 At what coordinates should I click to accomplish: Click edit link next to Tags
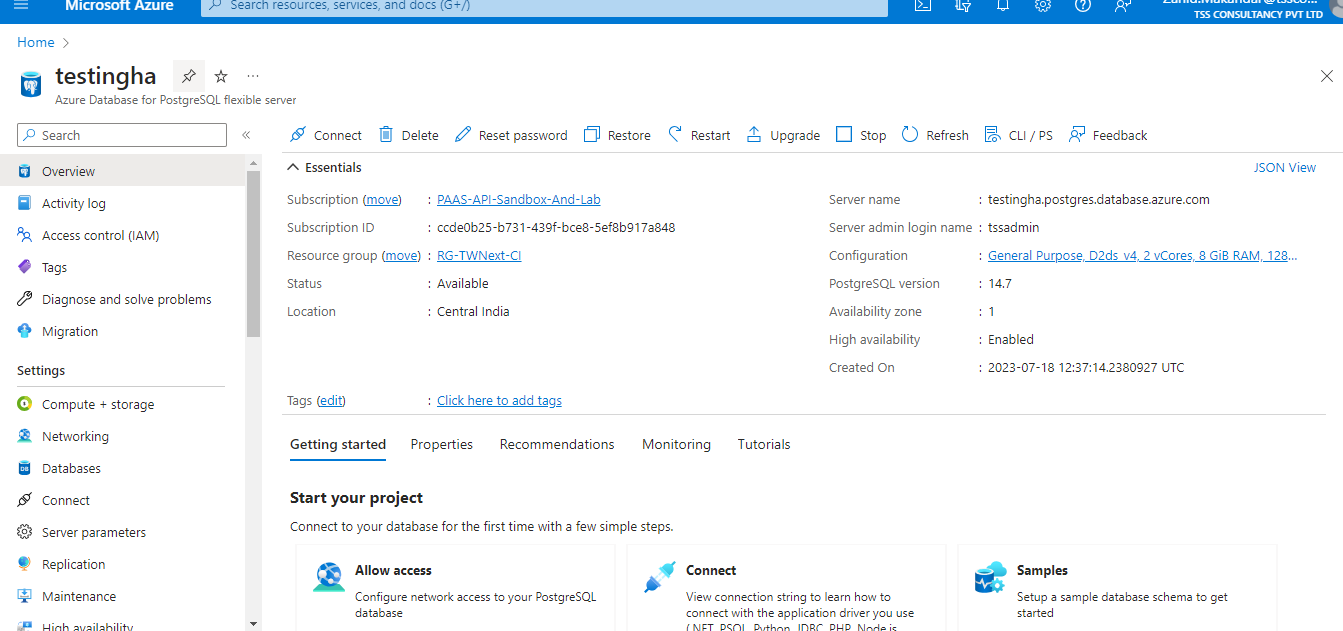(331, 401)
